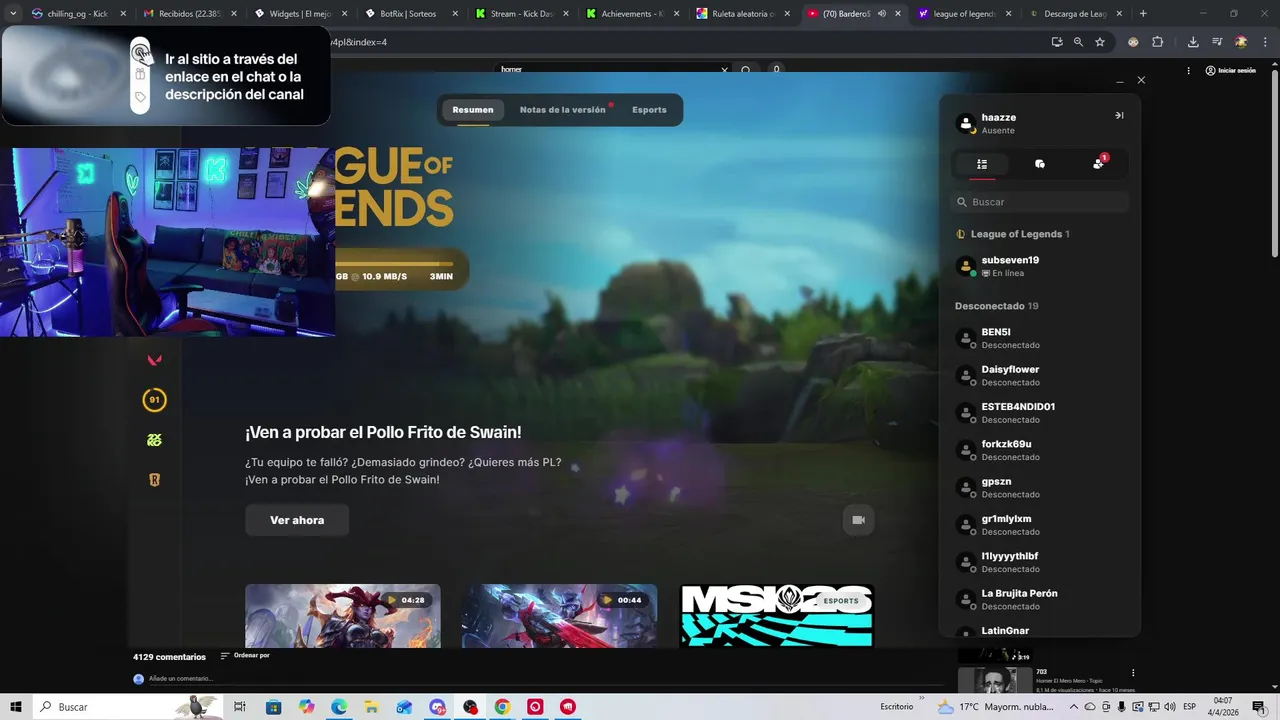Switch to Recibidos Gmail browser tab
Image resolution: width=1280 pixels, height=720 pixels.
pyautogui.click(x=189, y=14)
